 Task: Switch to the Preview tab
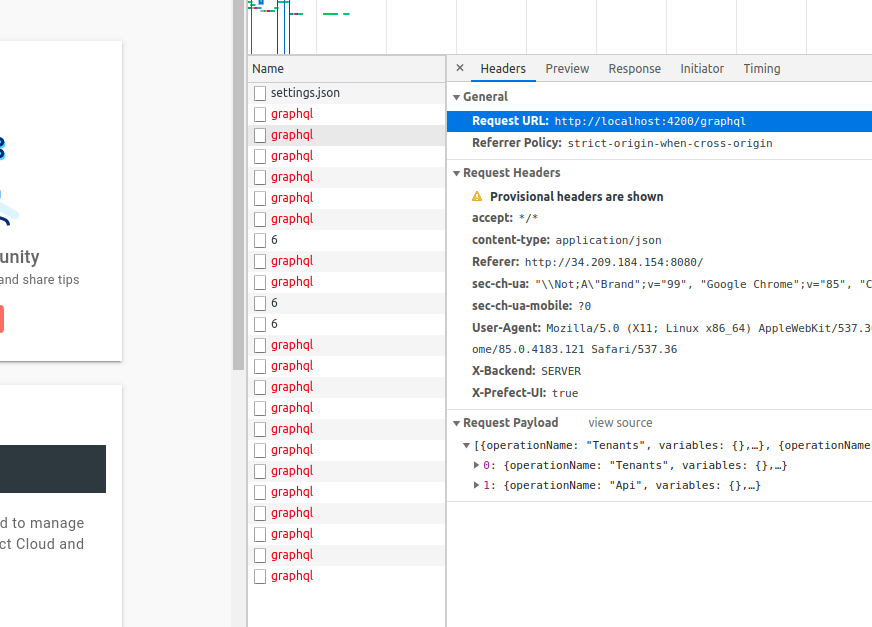point(567,68)
